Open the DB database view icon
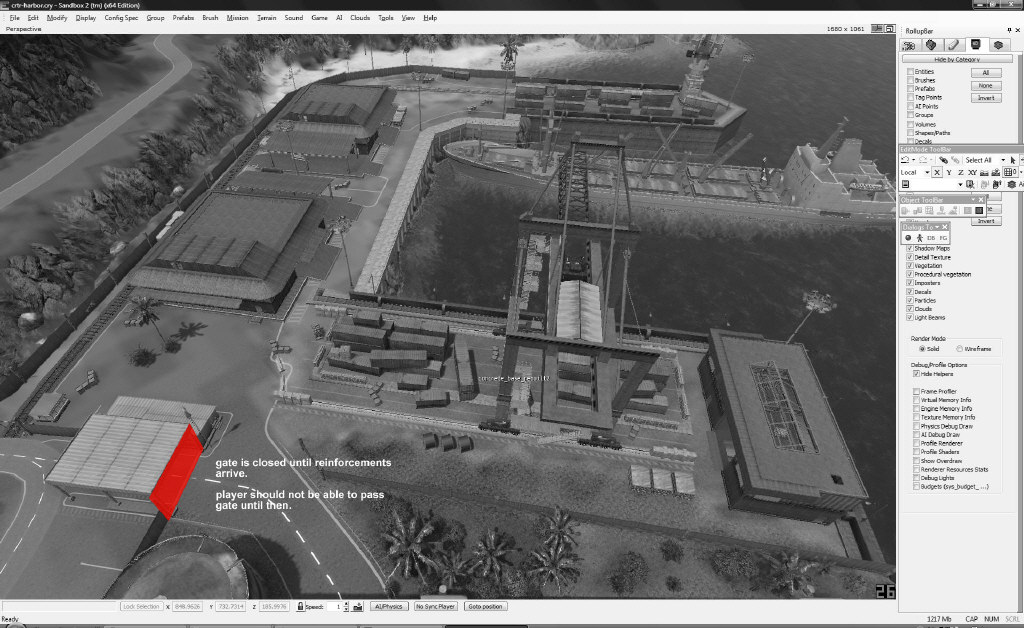1024x628 pixels. tap(931, 238)
